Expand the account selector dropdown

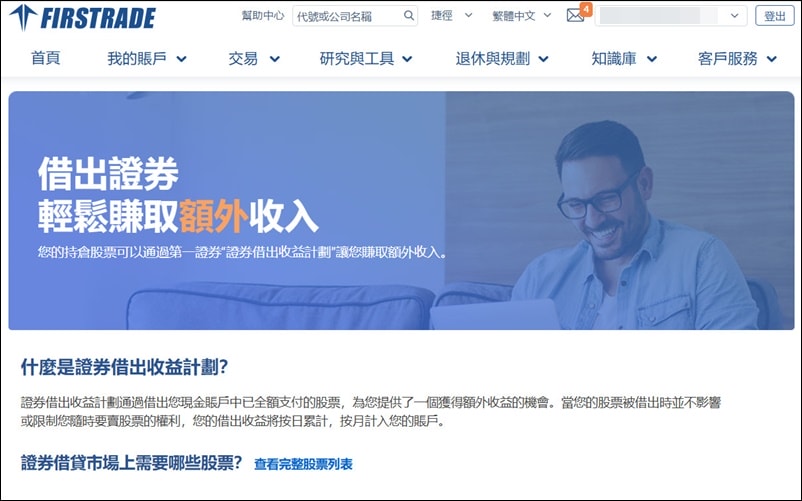click(x=671, y=16)
